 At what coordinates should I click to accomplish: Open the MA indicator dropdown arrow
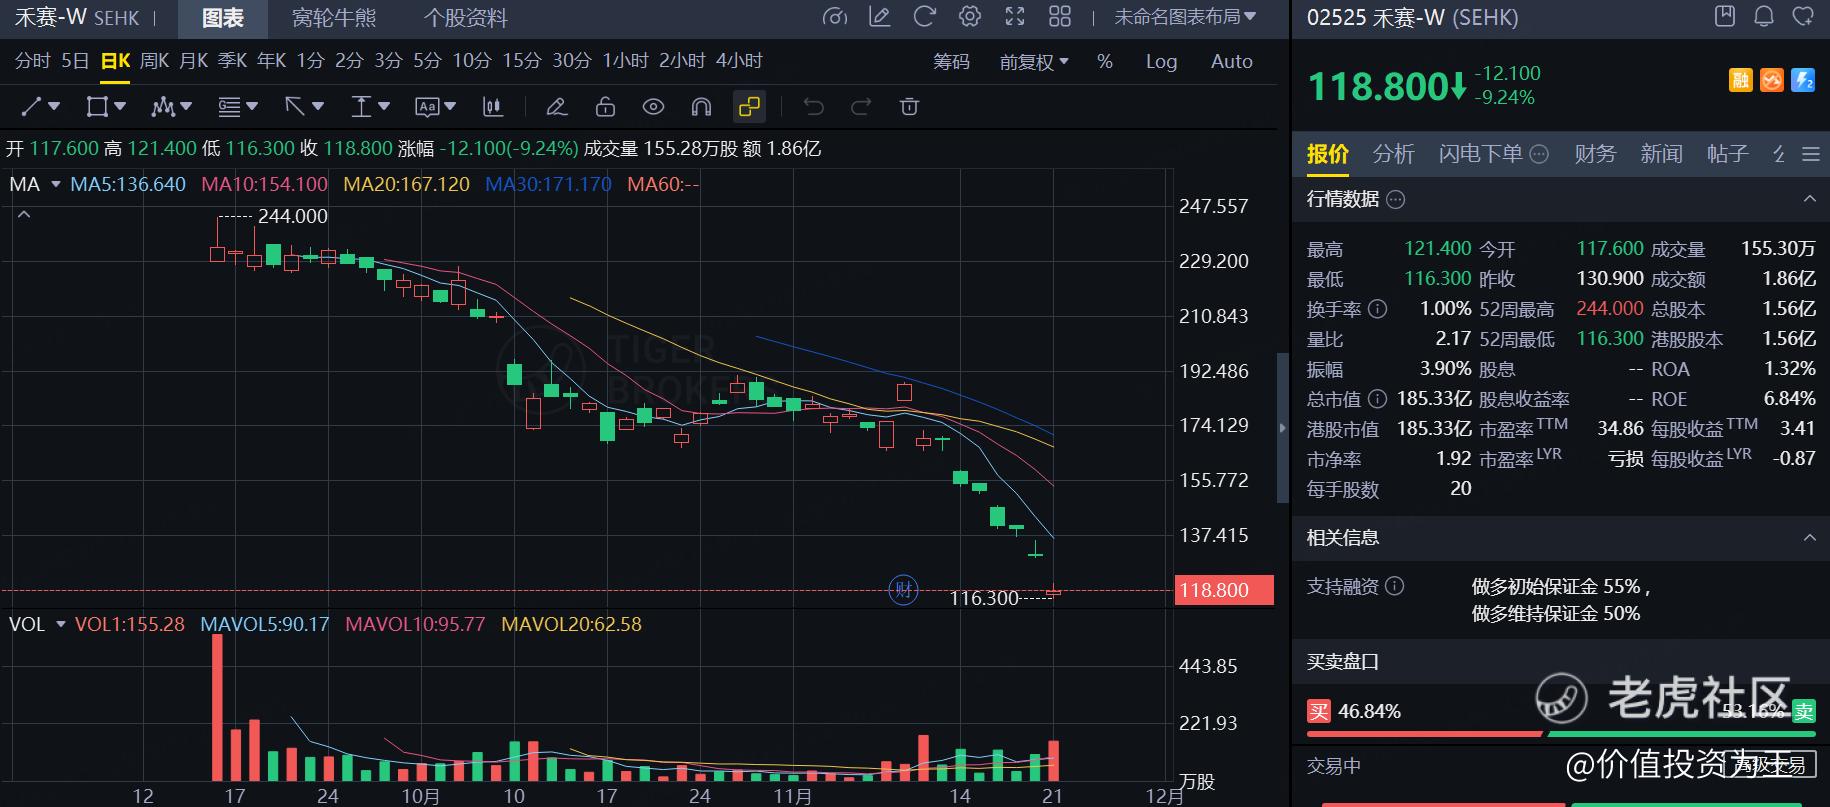click(x=56, y=184)
